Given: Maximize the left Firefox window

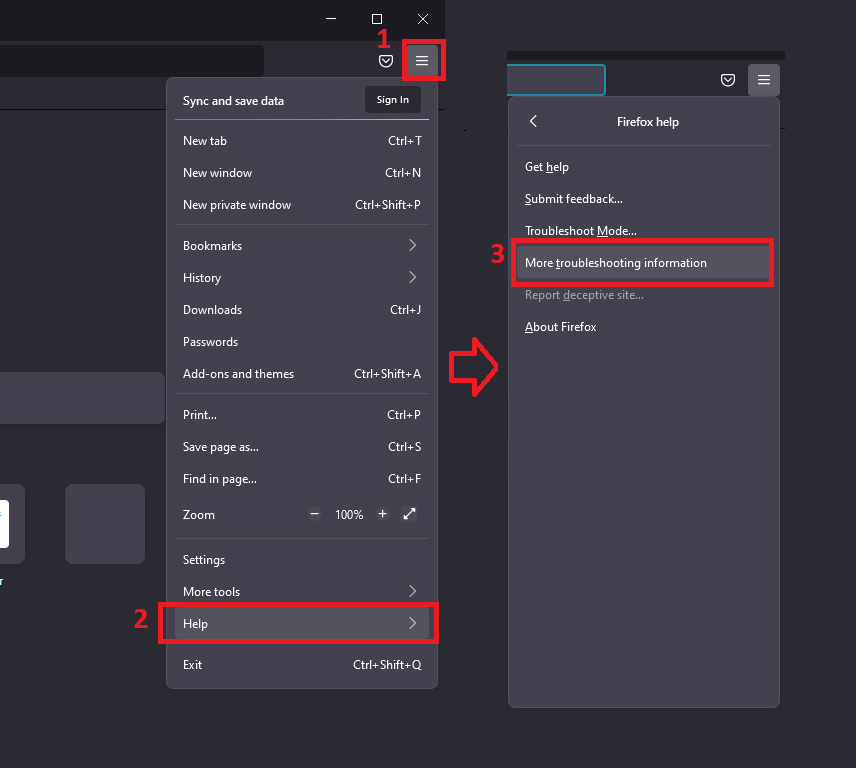Looking at the screenshot, I should pos(377,19).
